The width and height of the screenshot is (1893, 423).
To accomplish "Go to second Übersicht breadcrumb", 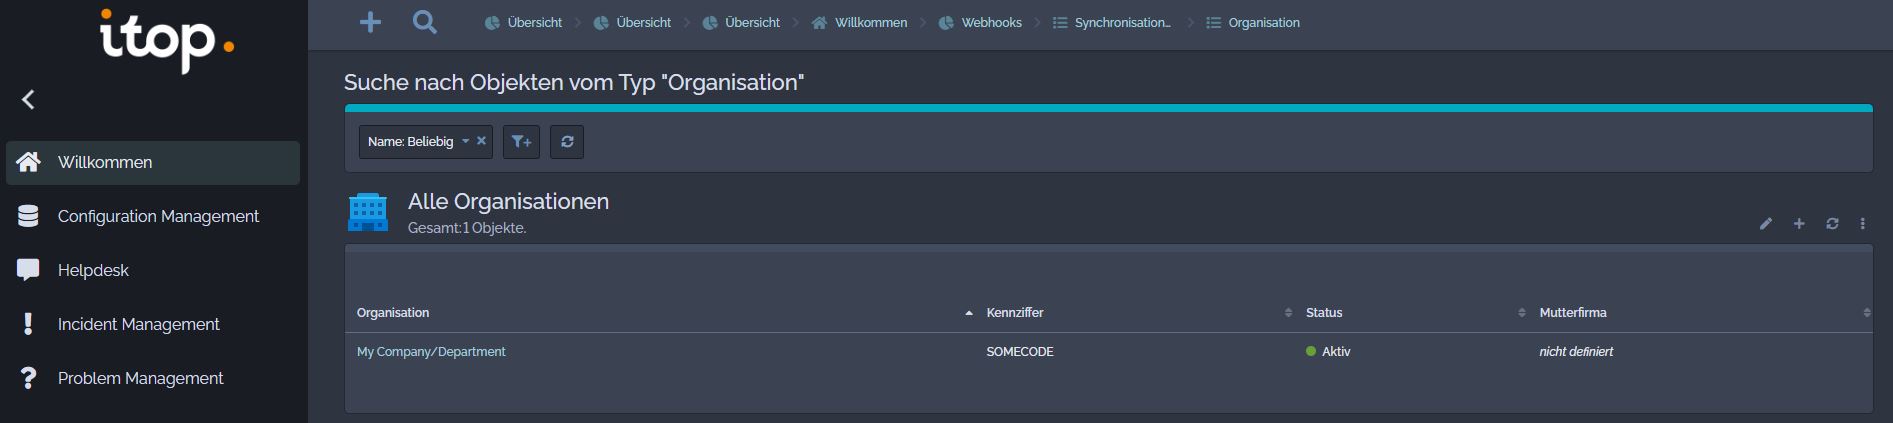I will click(x=632, y=22).
